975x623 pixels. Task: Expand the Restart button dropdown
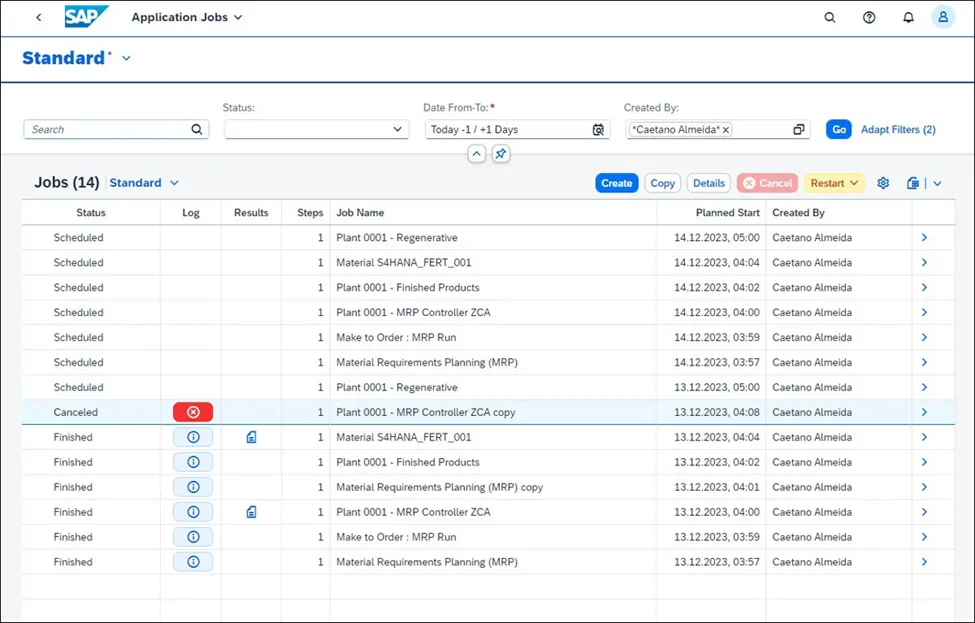pyautogui.click(x=853, y=183)
